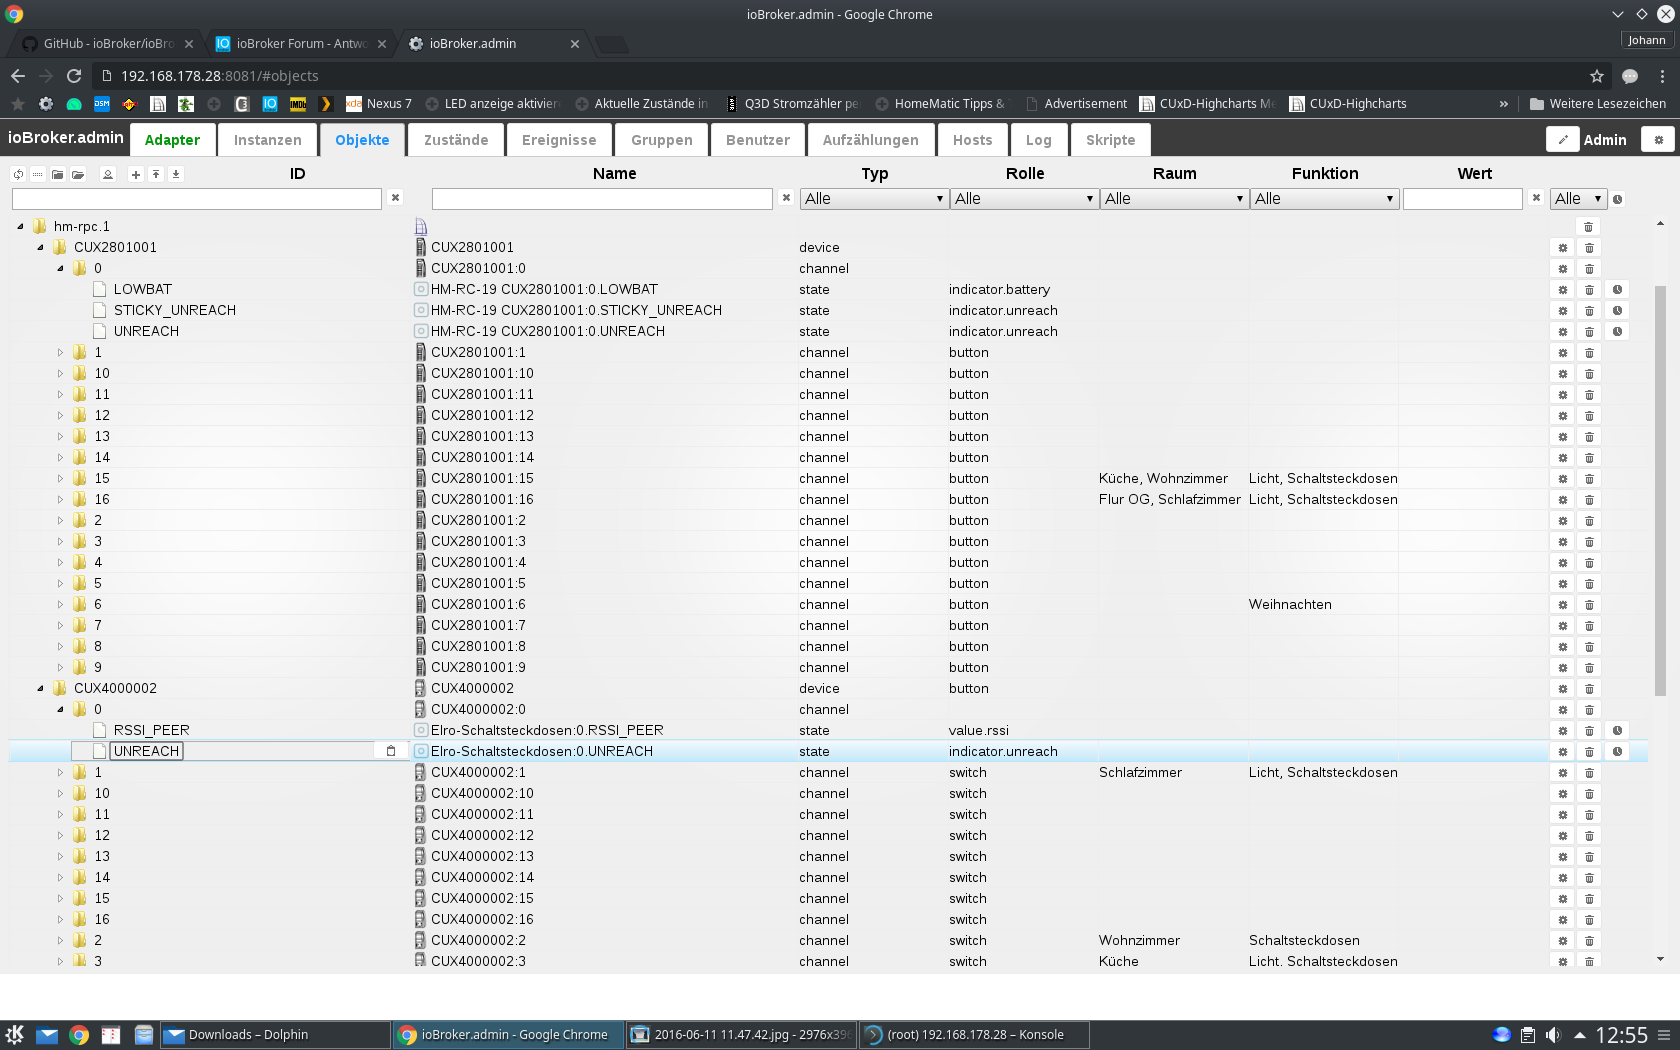Click the plus icon to add object
1680x1050 pixels.
point(136,174)
